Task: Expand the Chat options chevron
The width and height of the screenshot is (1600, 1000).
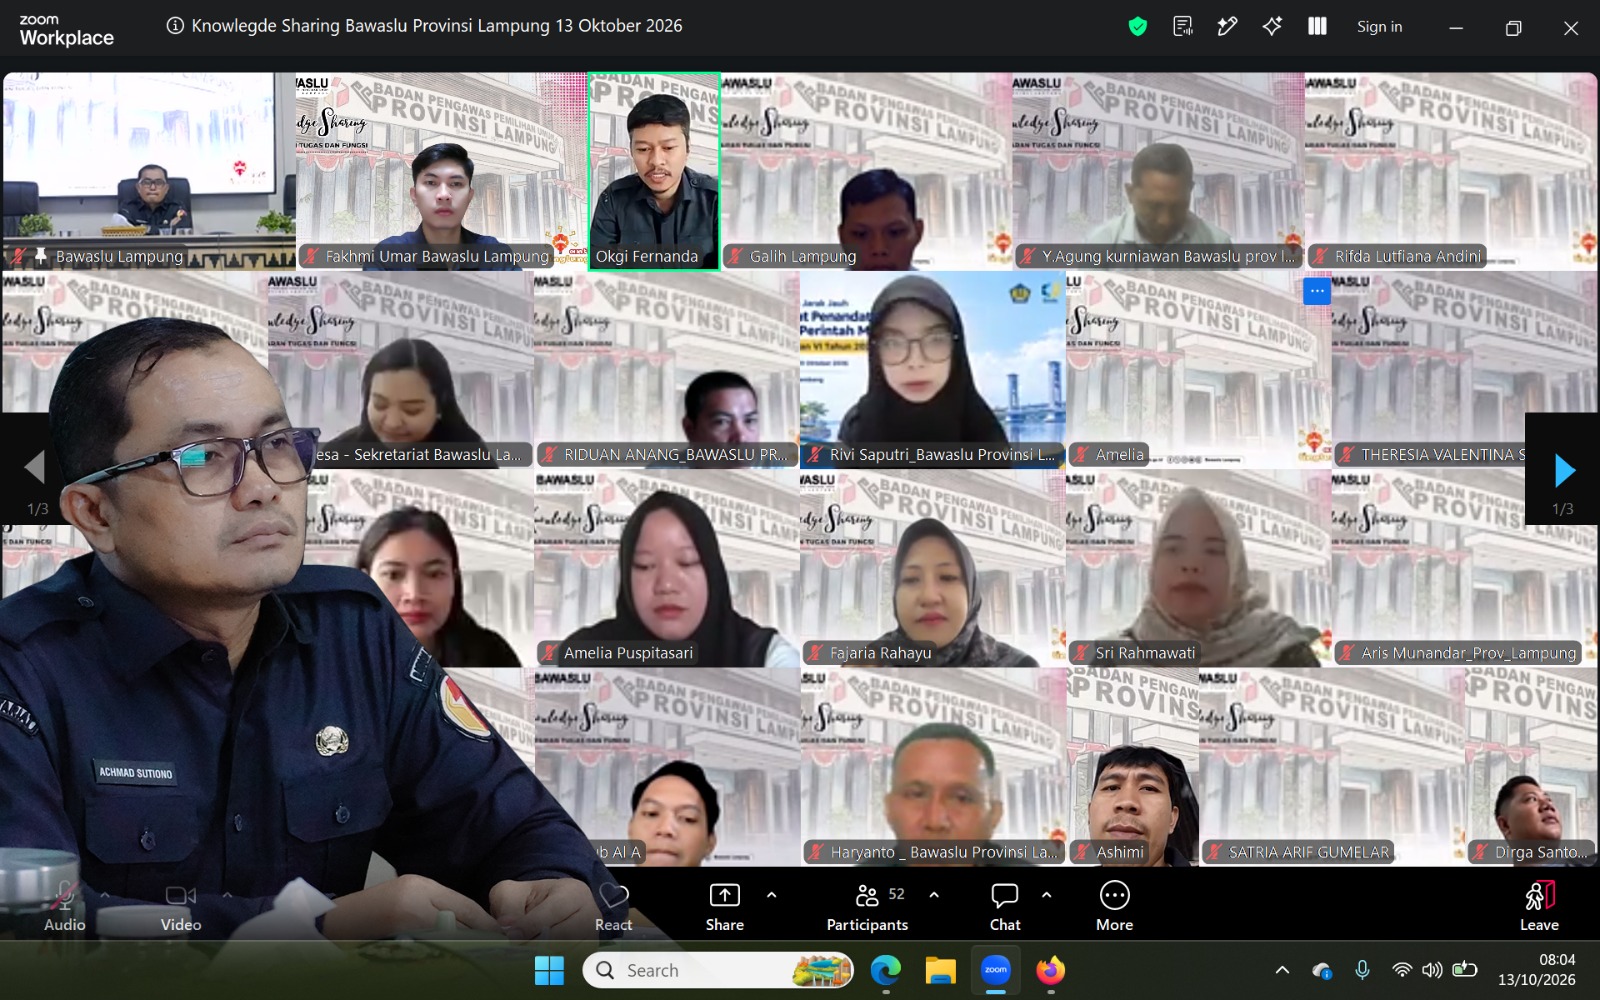Action: [1046, 895]
